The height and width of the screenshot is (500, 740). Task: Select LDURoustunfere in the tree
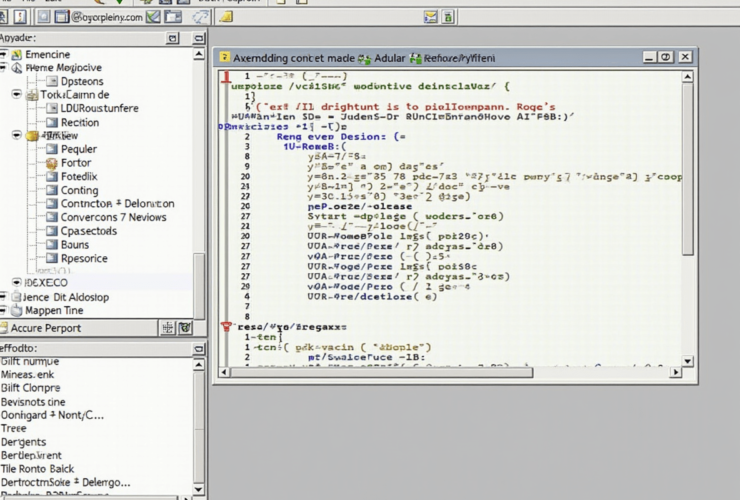click(100, 108)
